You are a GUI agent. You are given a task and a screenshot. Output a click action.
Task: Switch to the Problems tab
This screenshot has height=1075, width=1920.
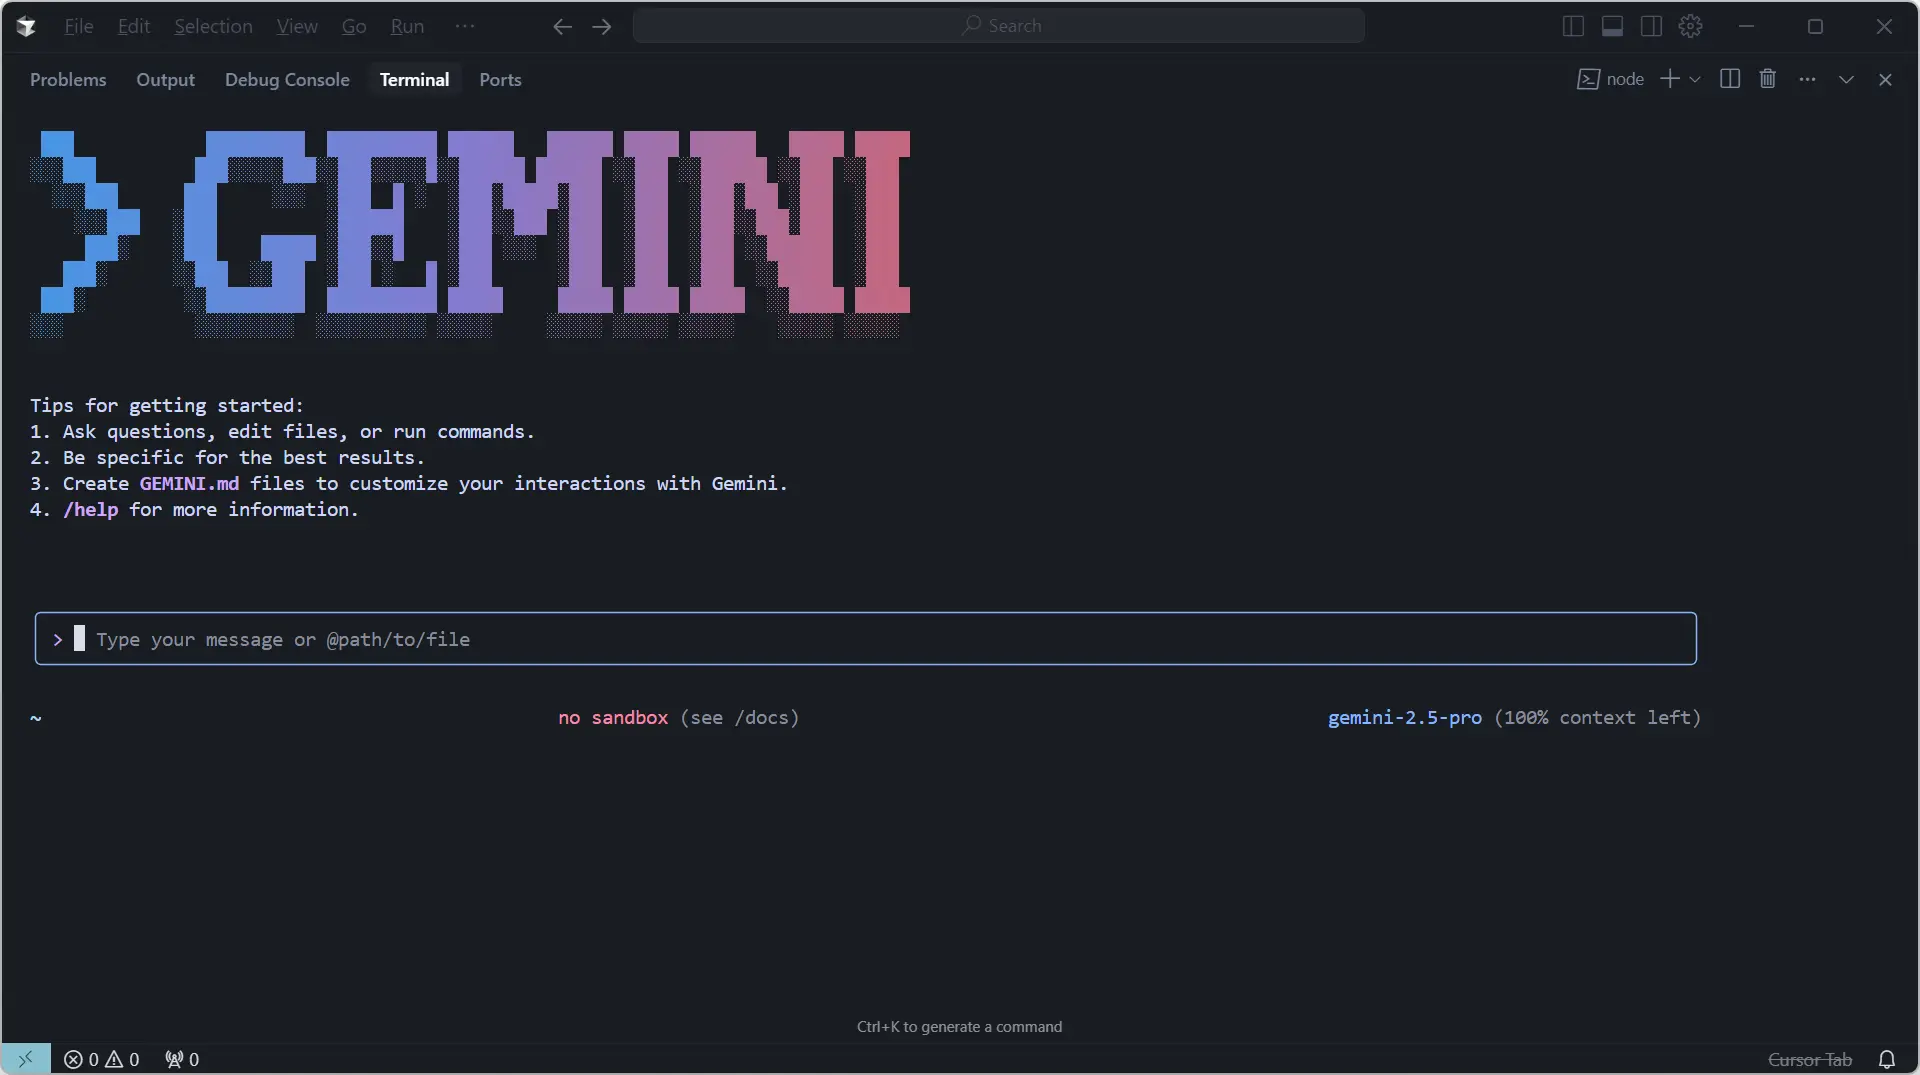68,80
